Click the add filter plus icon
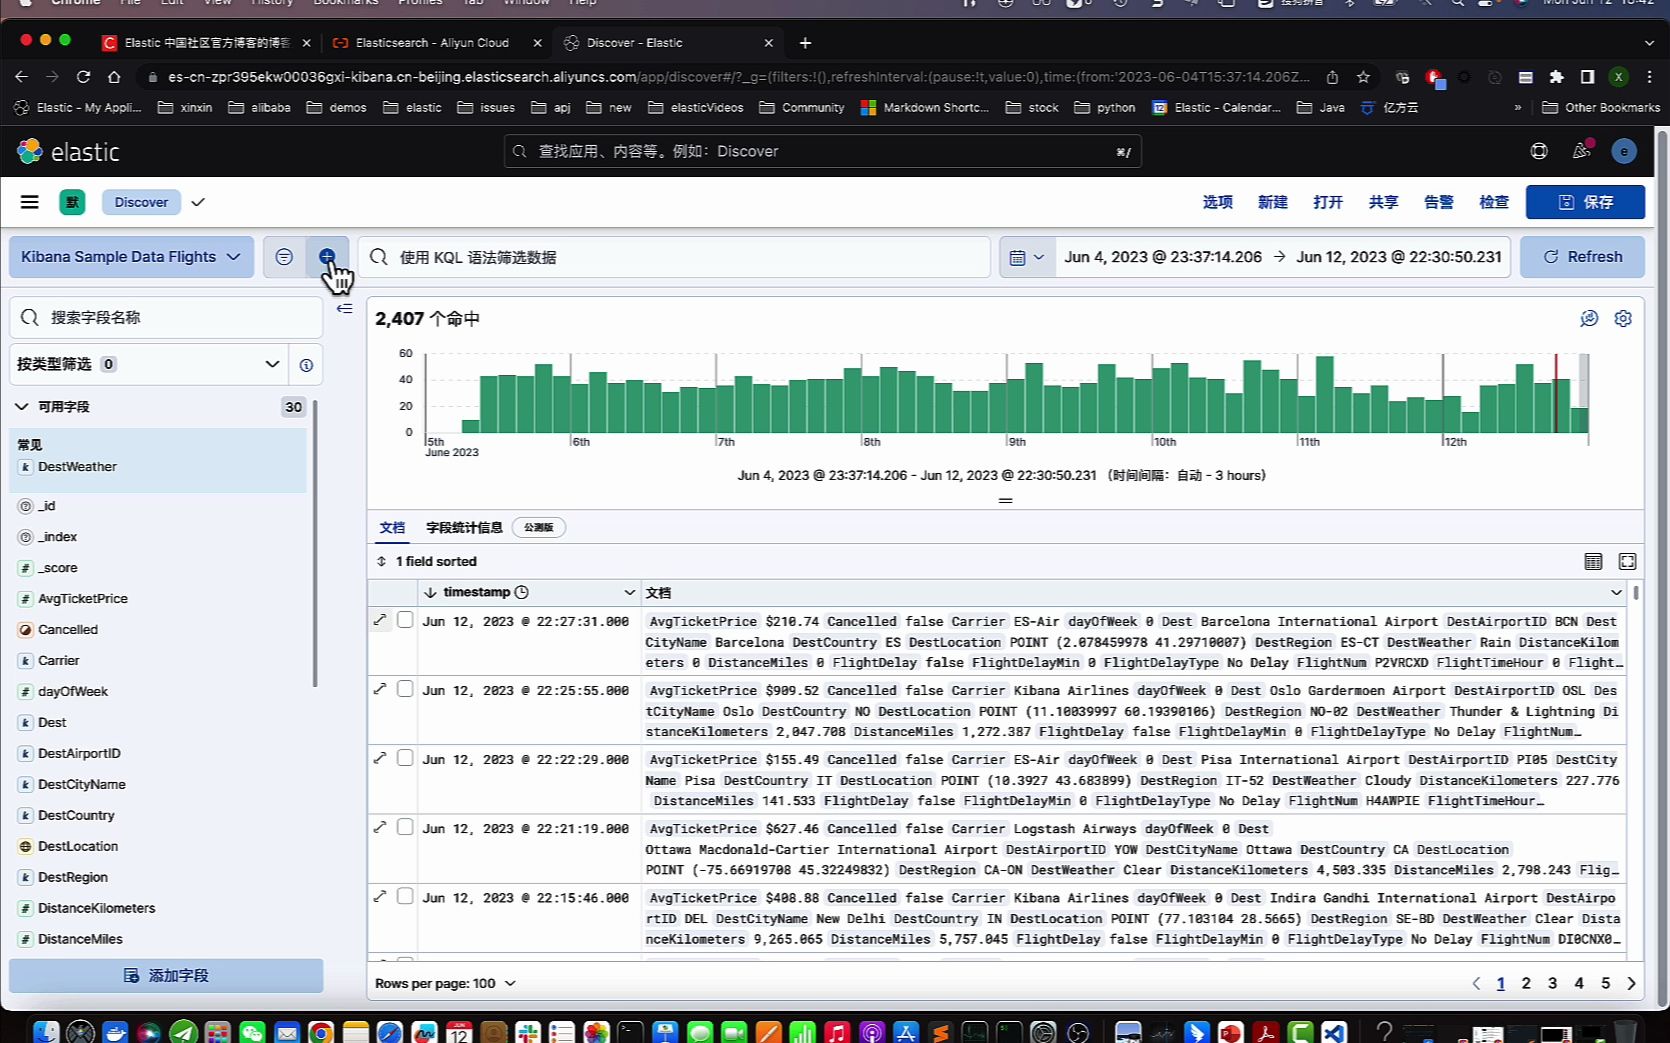 pyautogui.click(x=327, y=257)
